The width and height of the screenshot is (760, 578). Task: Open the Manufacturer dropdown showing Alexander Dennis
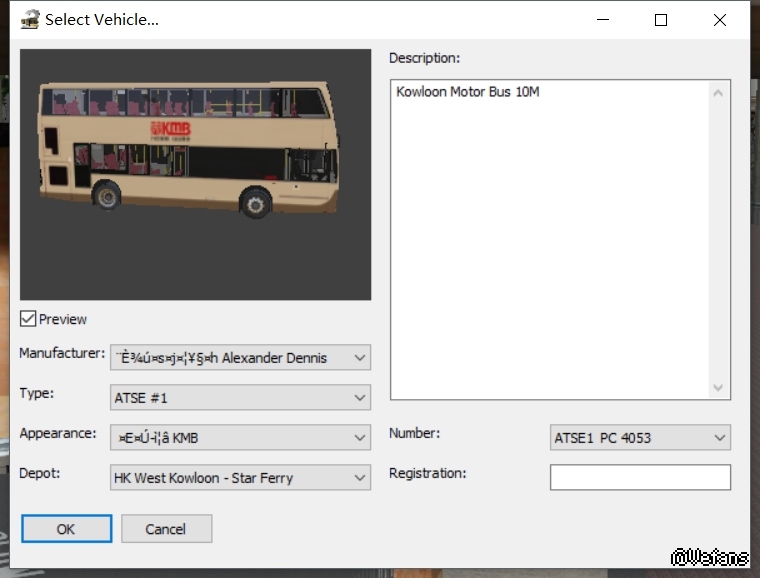(240, 358)
